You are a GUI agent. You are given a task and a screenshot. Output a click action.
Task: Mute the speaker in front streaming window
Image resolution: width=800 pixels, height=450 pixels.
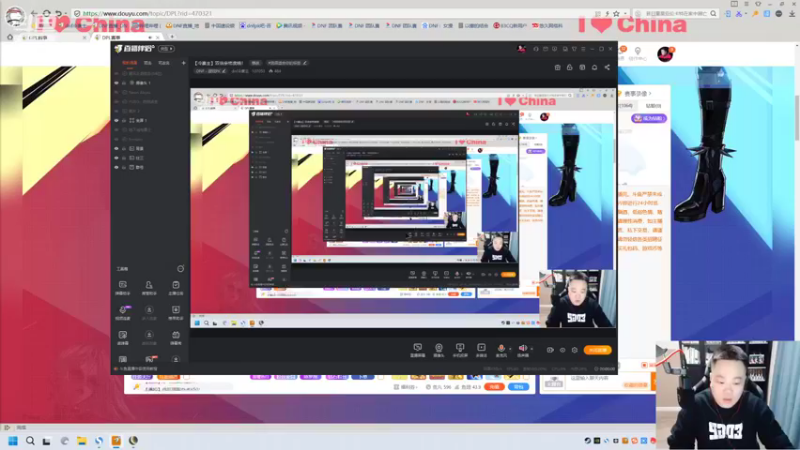(x=522, y=349)
